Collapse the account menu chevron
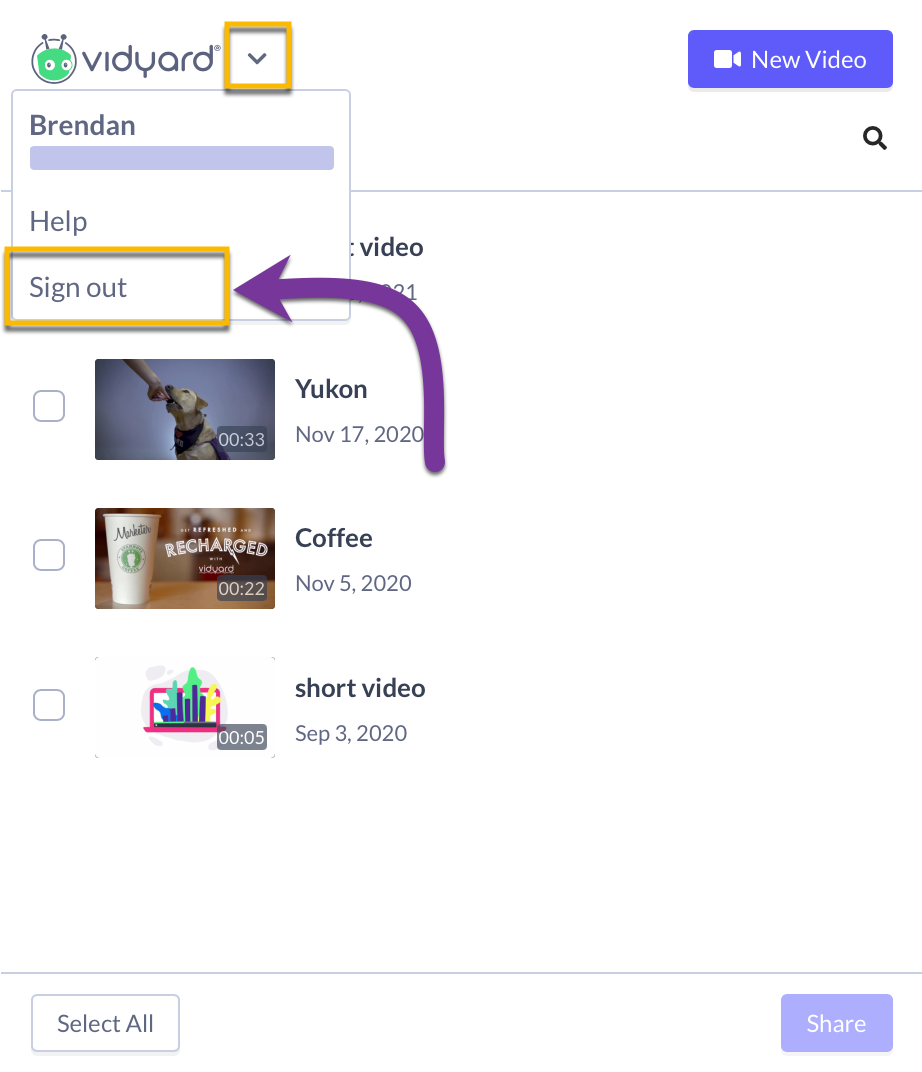Image resolution: width=922 pixels, height=1072 pixels. tap(257, 58)
